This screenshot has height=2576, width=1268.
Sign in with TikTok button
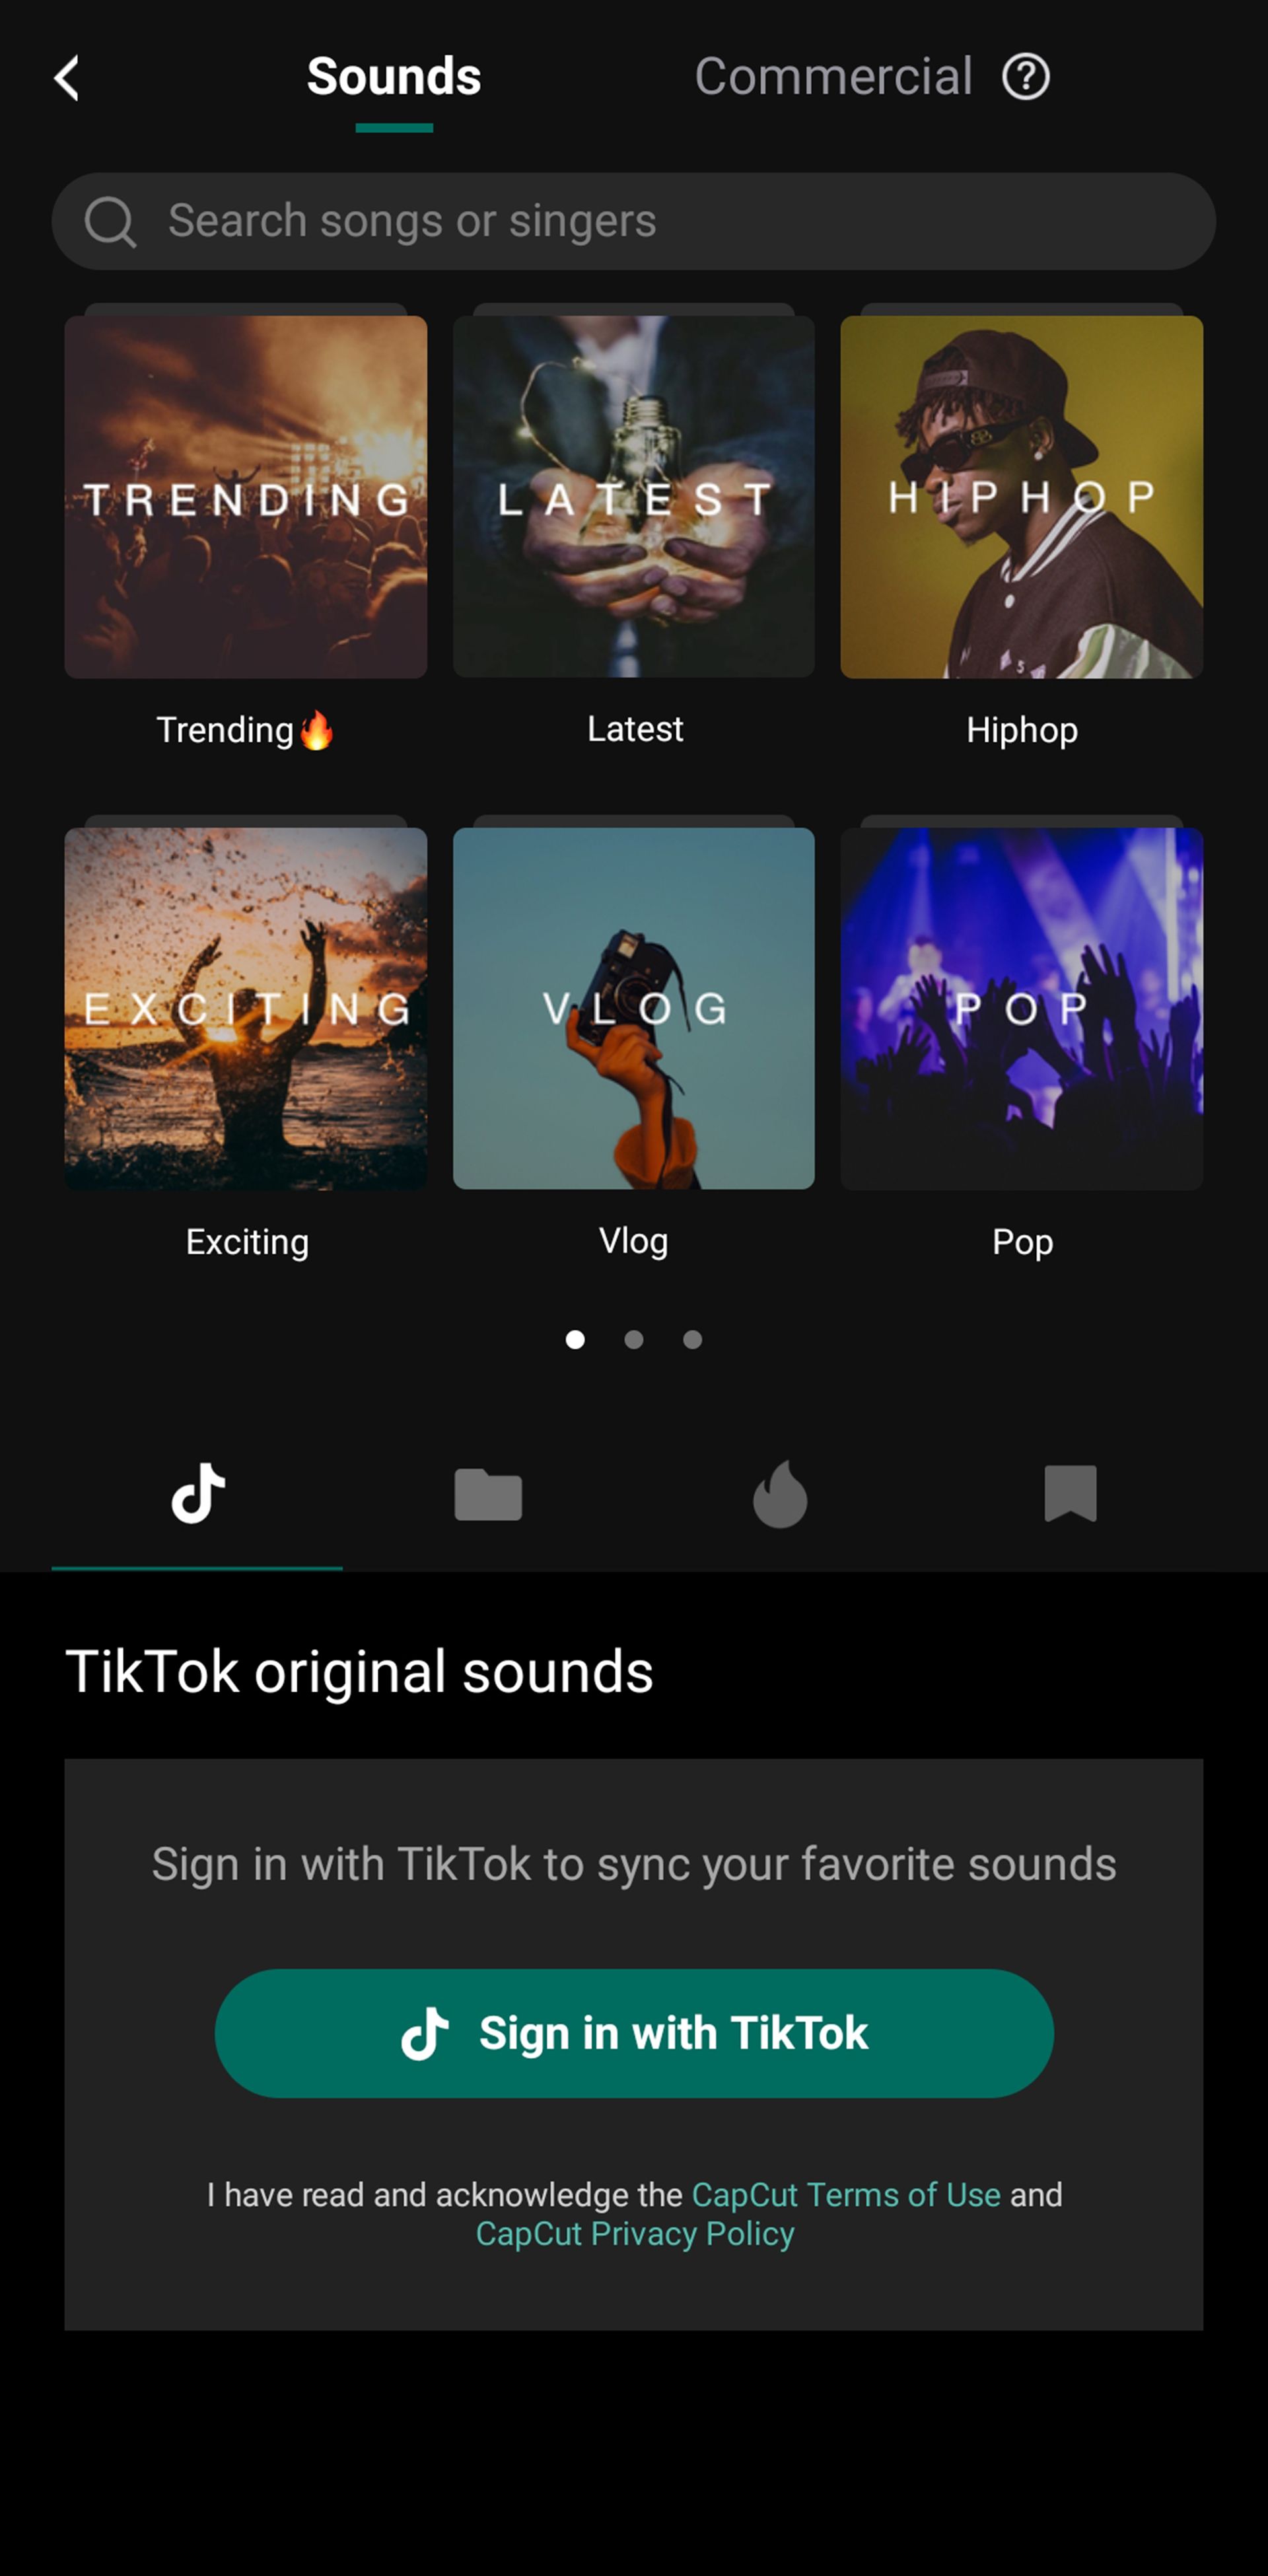tap(634, 2032)
